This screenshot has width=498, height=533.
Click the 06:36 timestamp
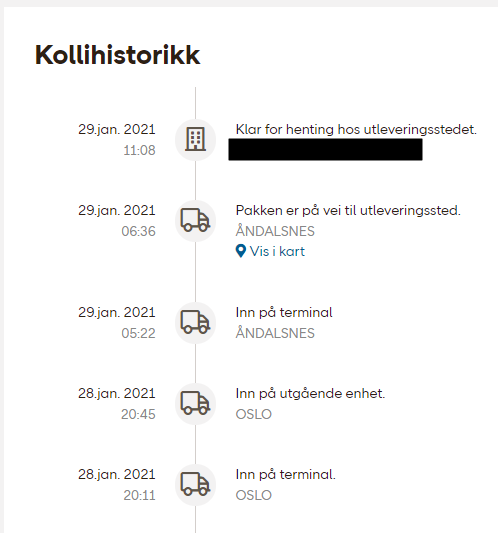coord(138,231)
